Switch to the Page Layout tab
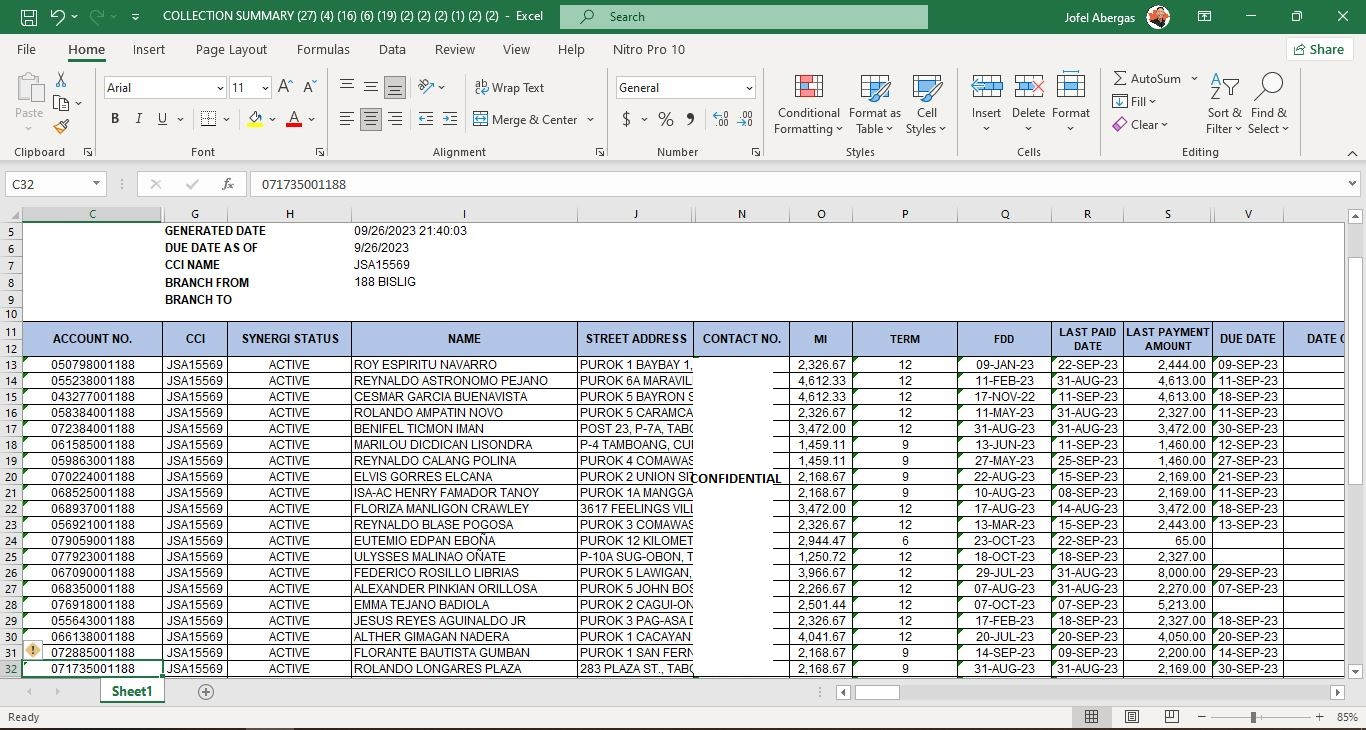The width and height of the screenshot is (1366, 730). pos(231,49)
